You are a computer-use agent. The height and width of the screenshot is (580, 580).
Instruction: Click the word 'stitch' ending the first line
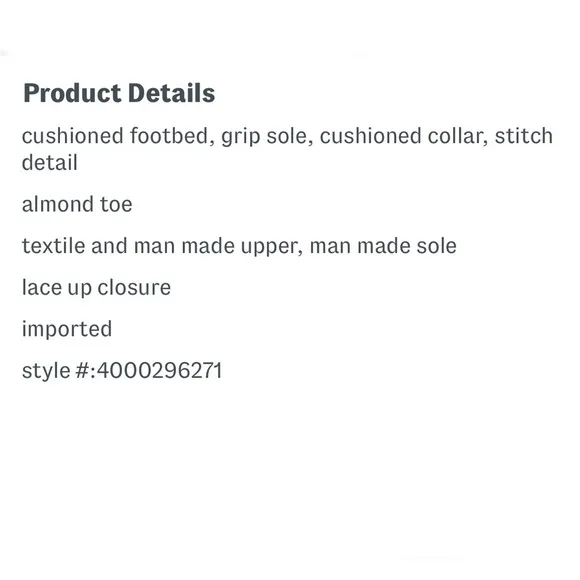tap(524, 136)
